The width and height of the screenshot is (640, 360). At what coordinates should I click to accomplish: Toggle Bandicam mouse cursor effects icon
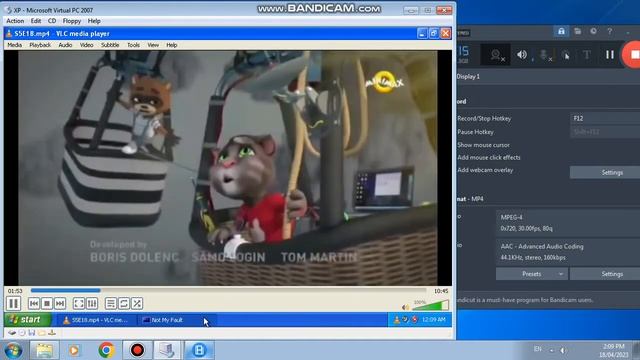[565, 55]
